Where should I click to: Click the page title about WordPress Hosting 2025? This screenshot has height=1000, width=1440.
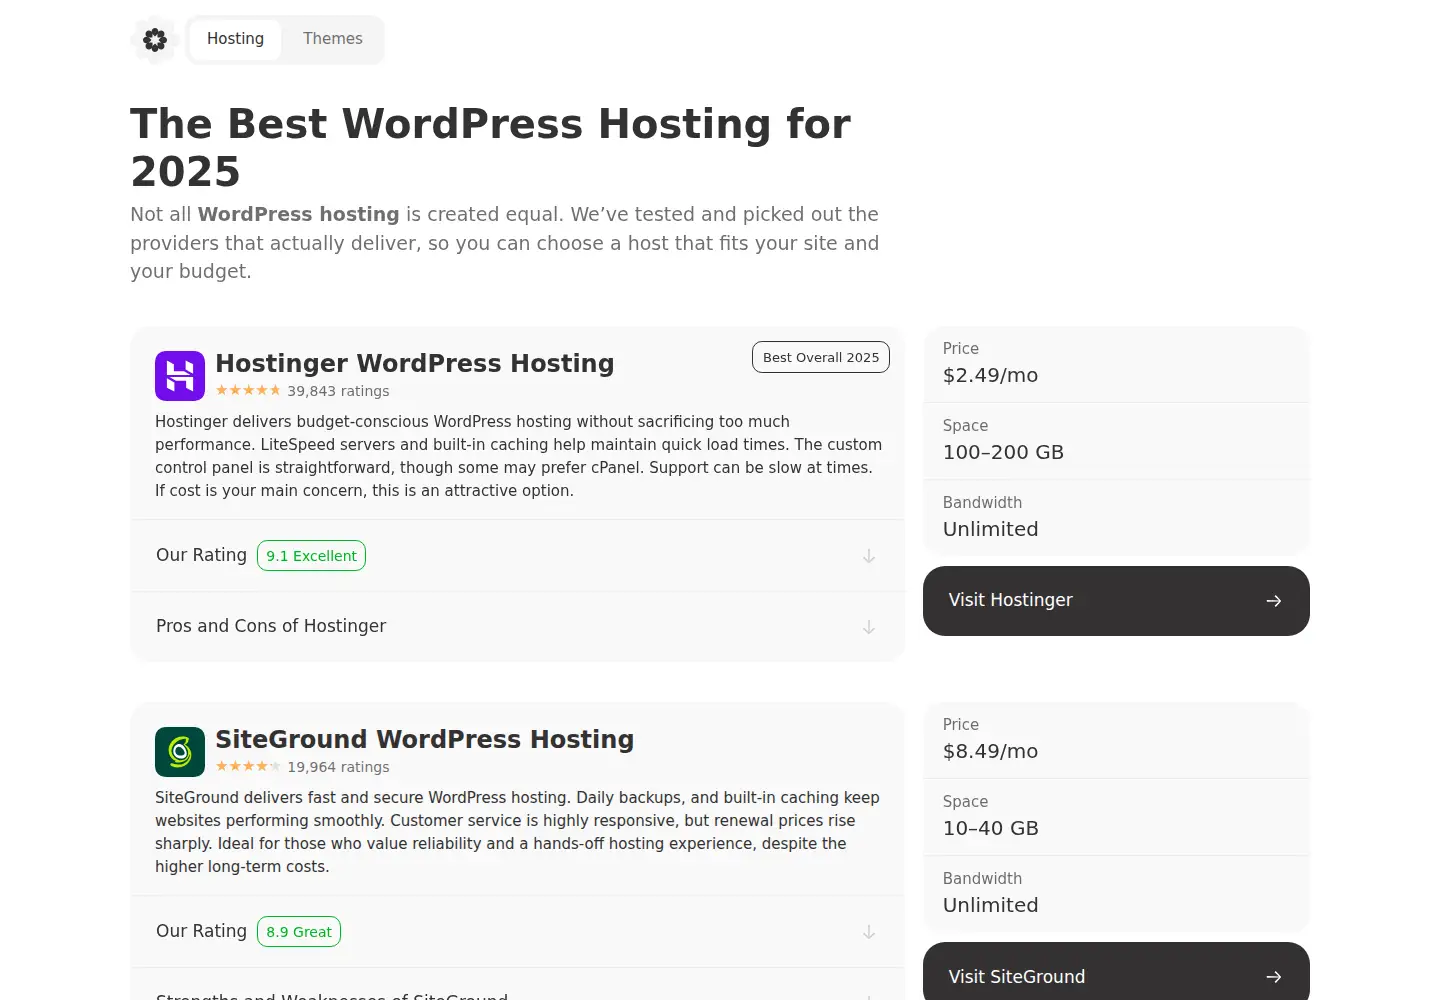tap(490, 147)
